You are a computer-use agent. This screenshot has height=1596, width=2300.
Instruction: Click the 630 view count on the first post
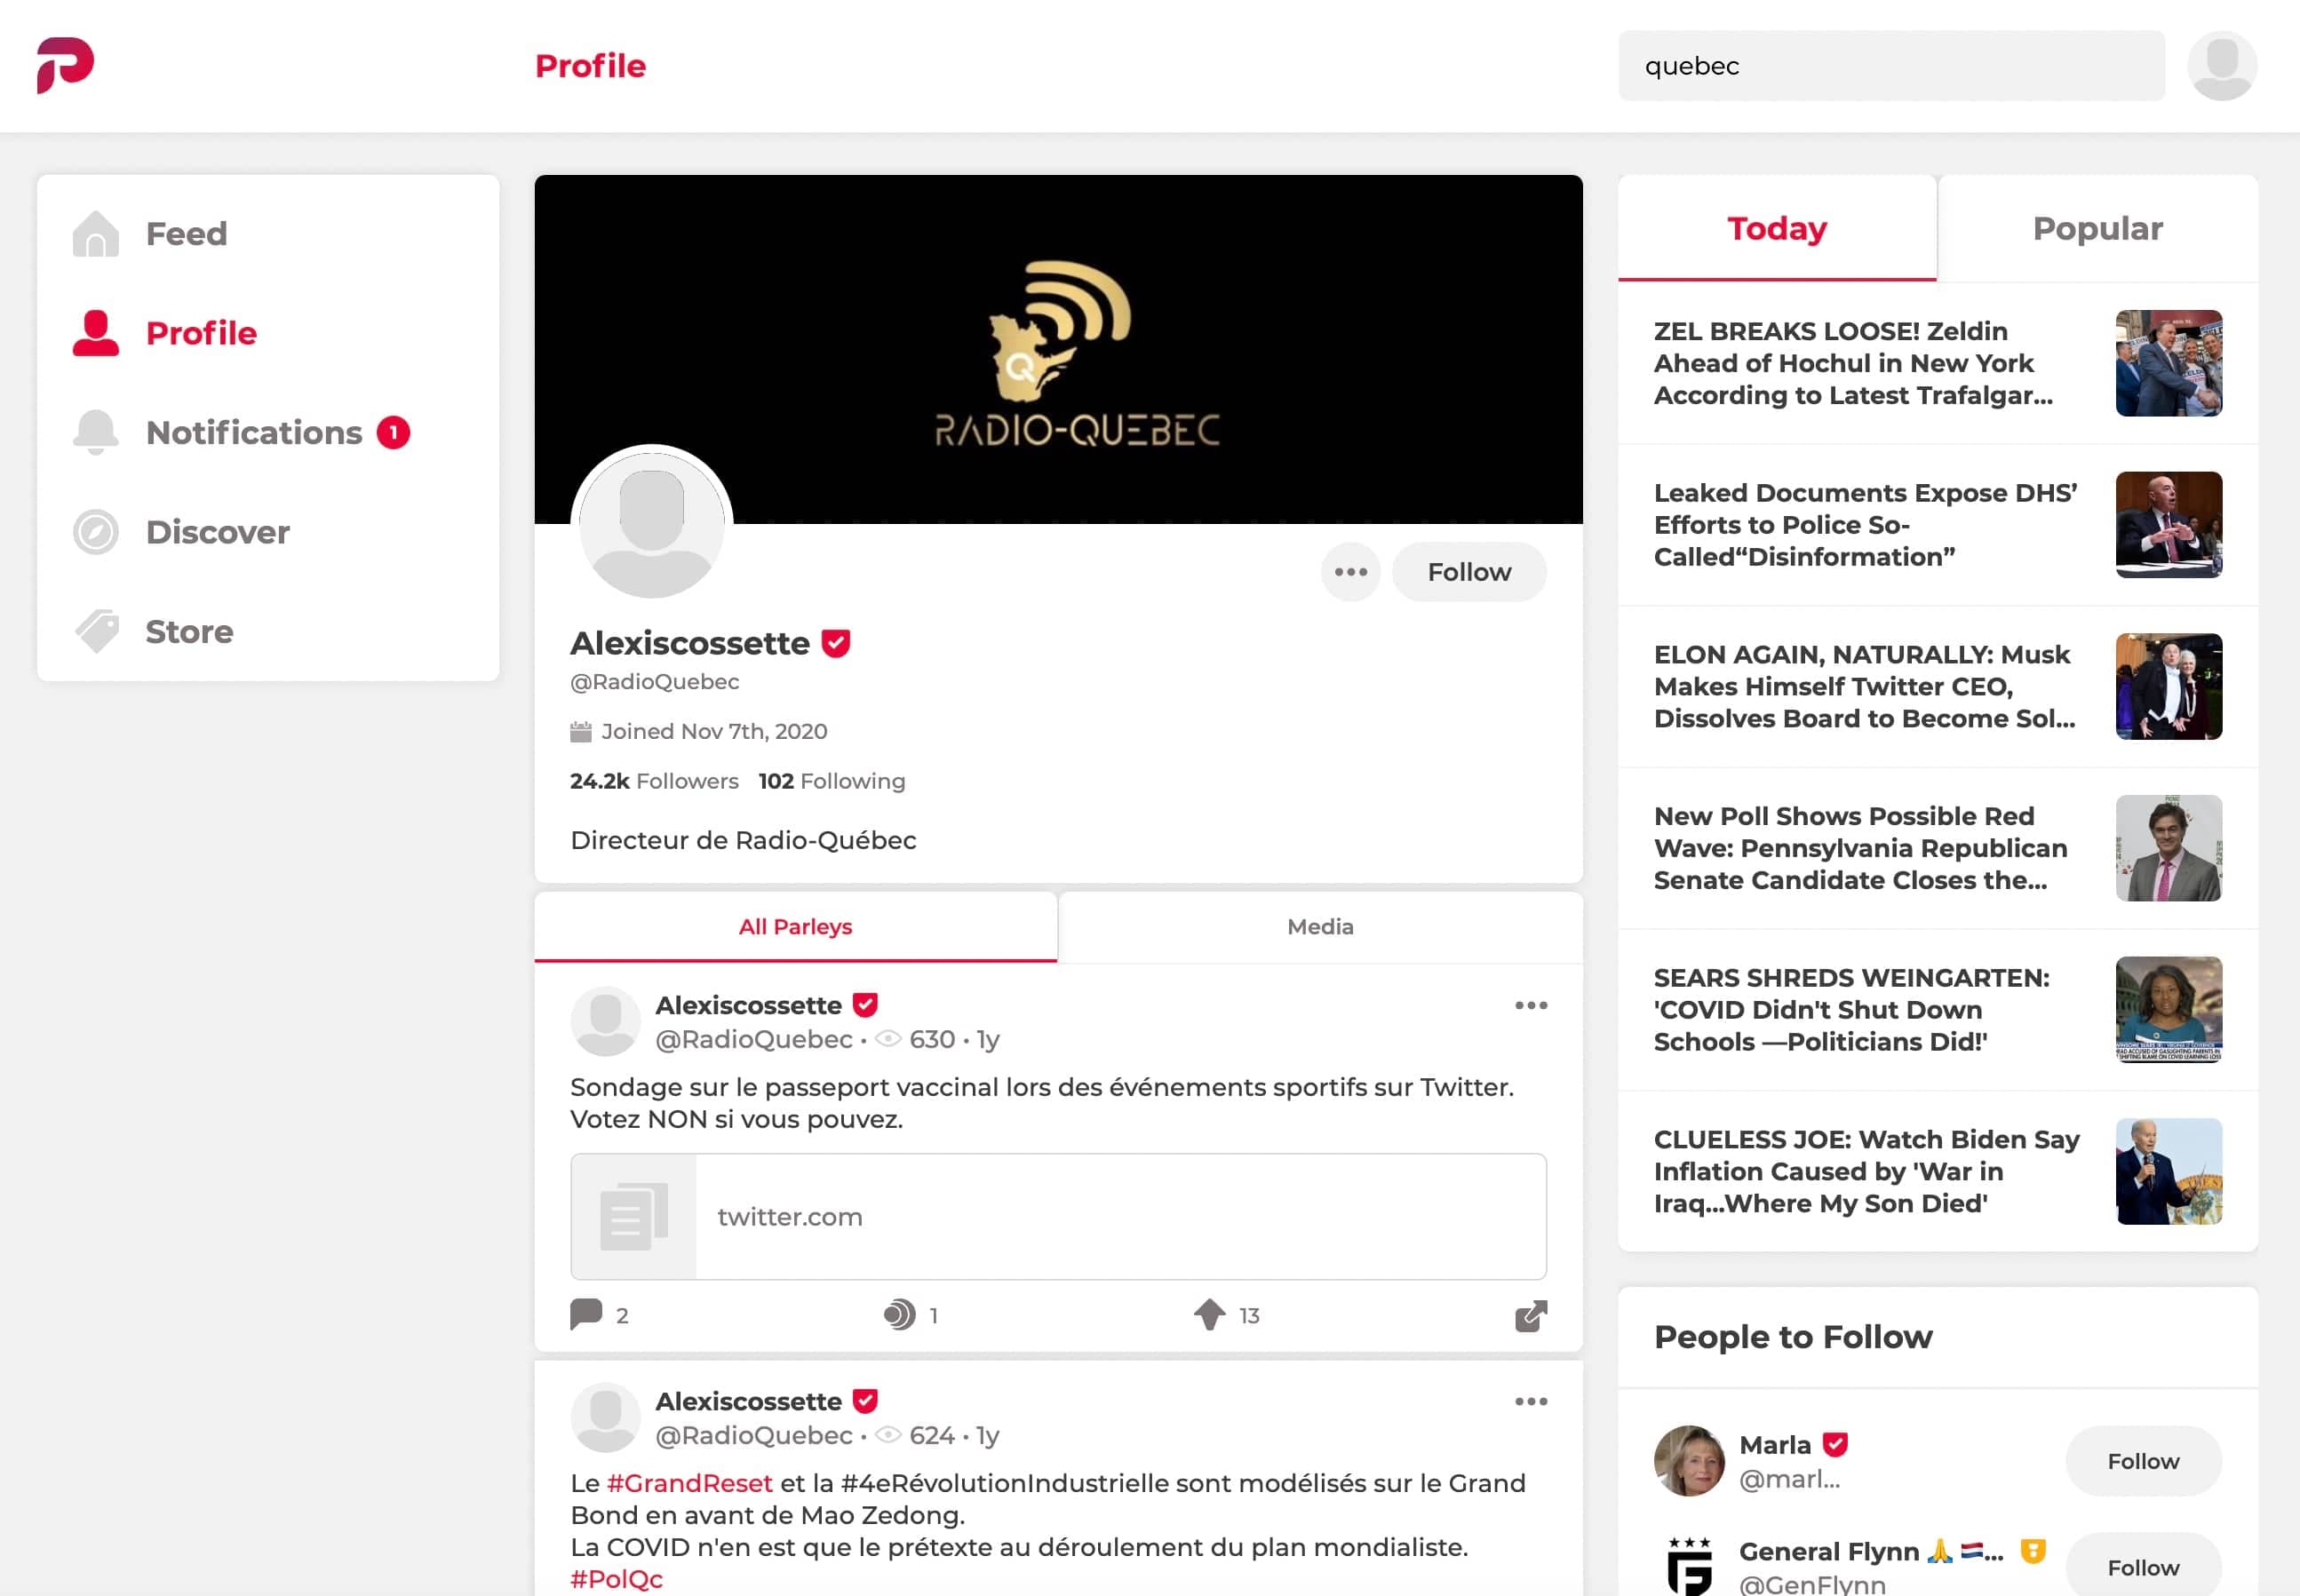931,1039
